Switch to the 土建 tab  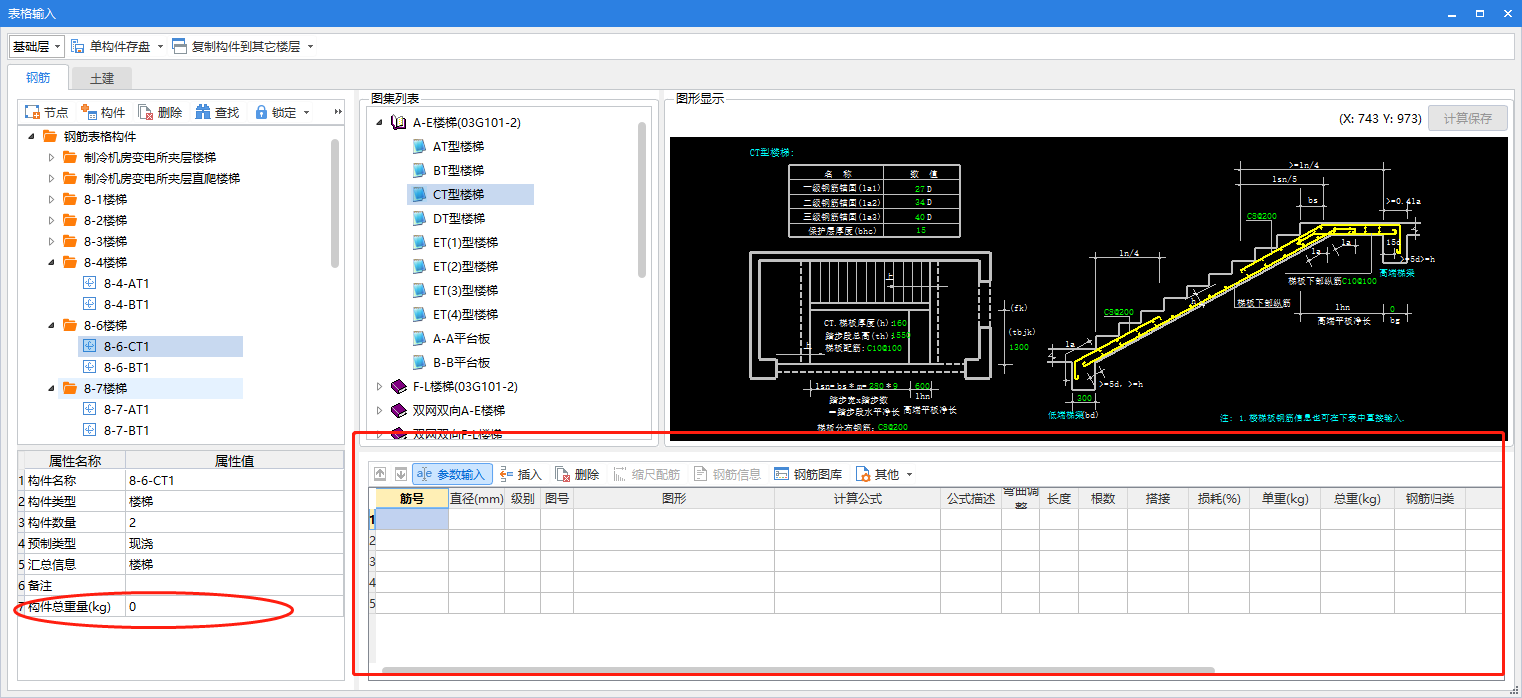(102, 78)
